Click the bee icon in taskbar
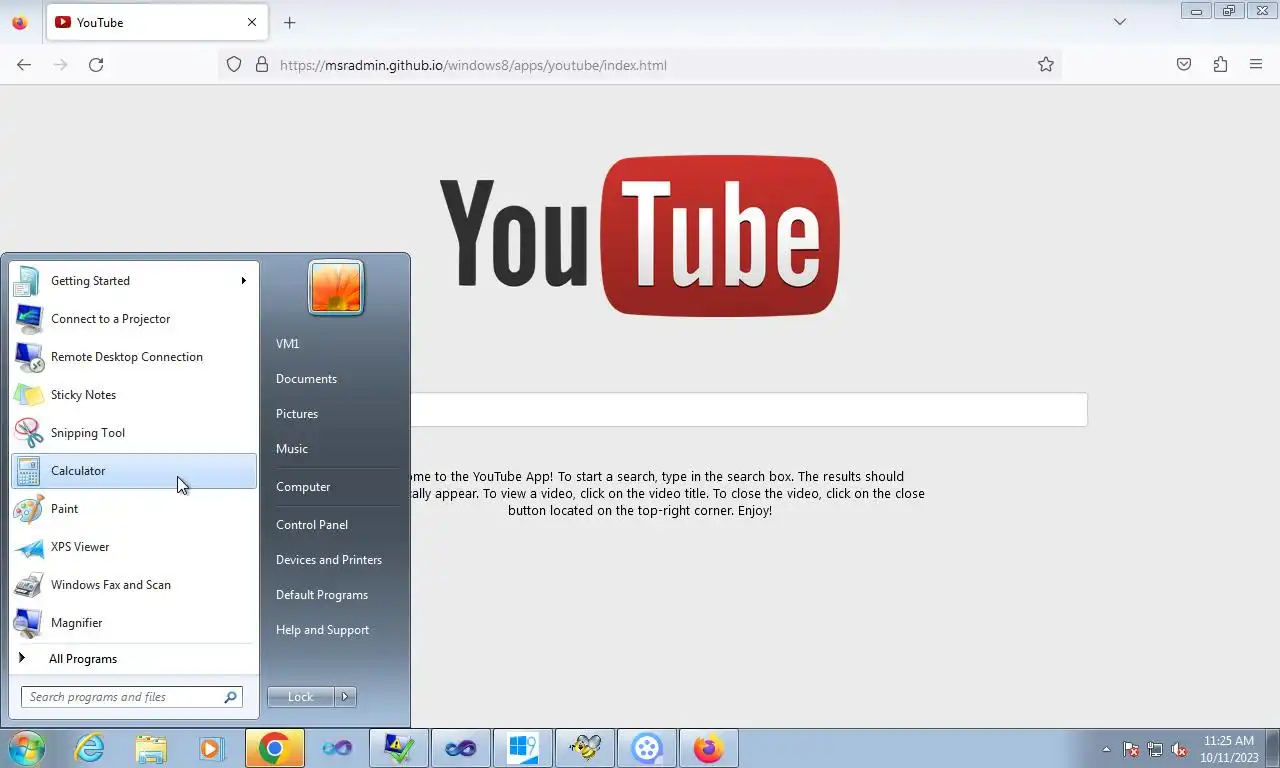The image size is (1280, 768). [x=585, y=748]
